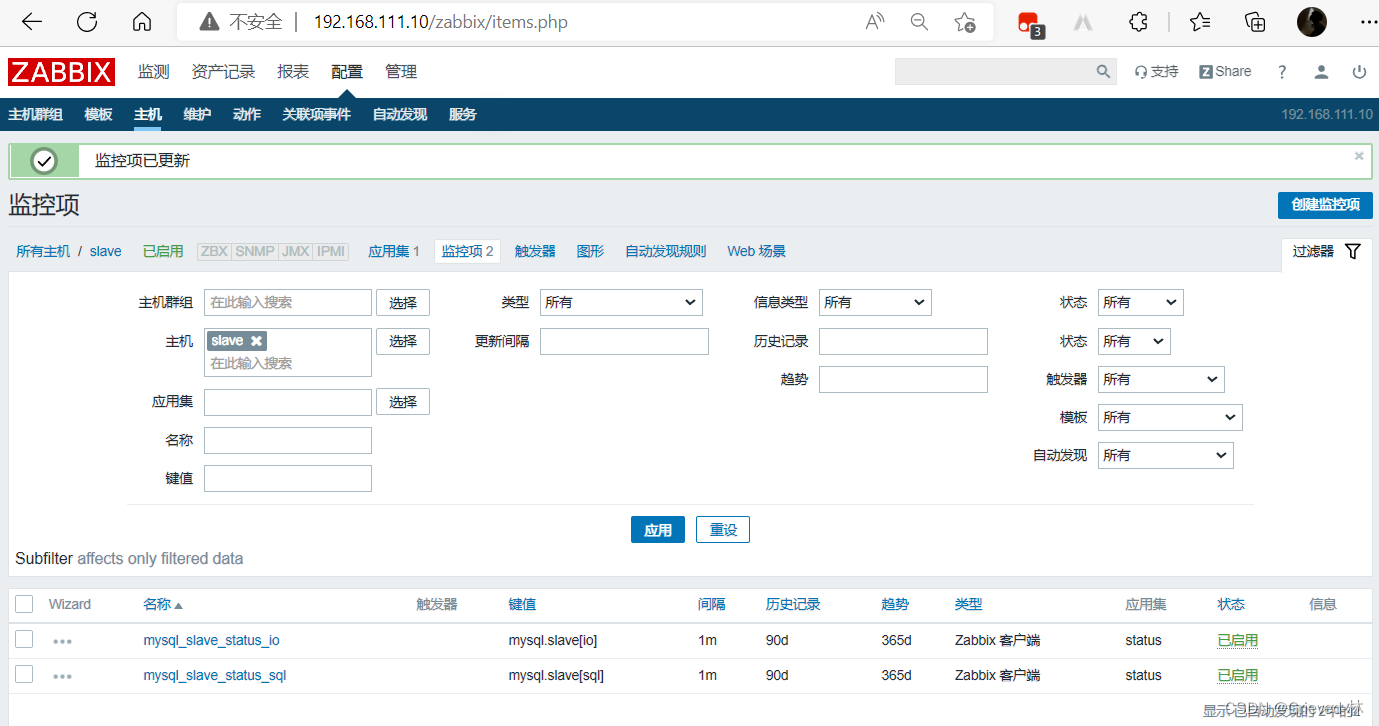Screen dimensions: 1379x726
Task: Check the mysql_slave_status_io row checkbox
Action: (25, 640)
